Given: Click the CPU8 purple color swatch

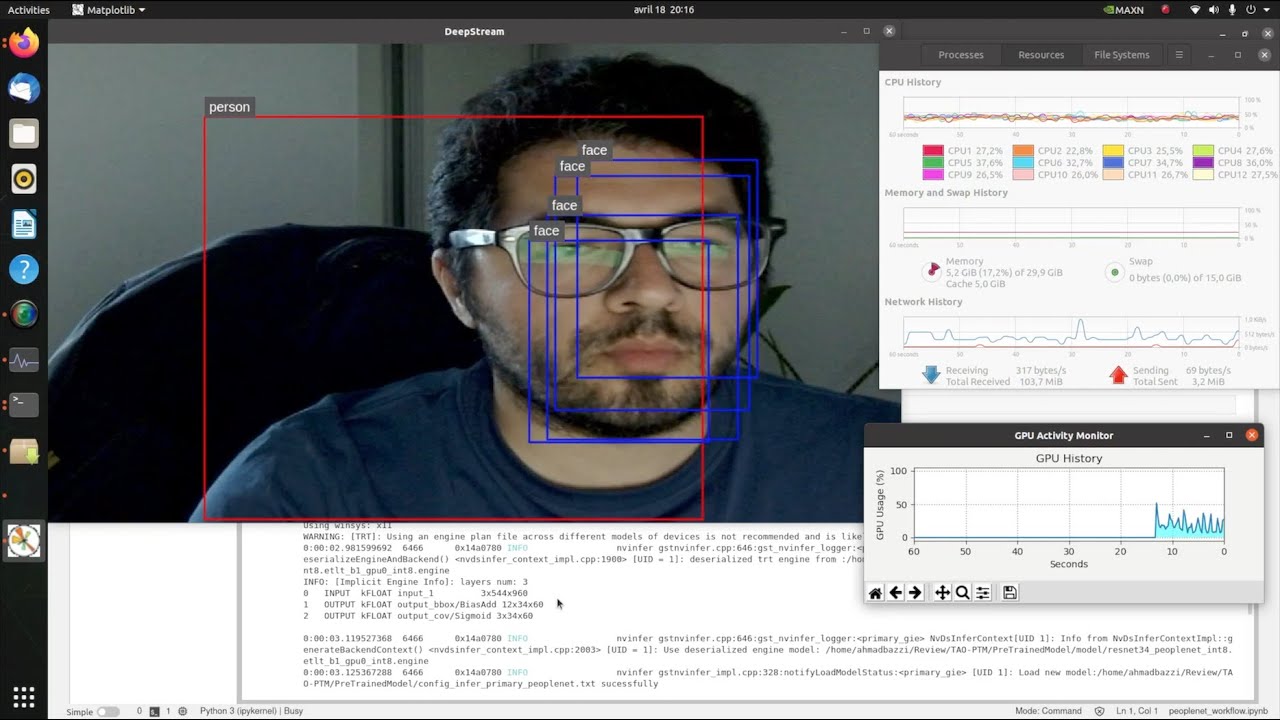Looking at the screenshot, I should (1203, 163).
